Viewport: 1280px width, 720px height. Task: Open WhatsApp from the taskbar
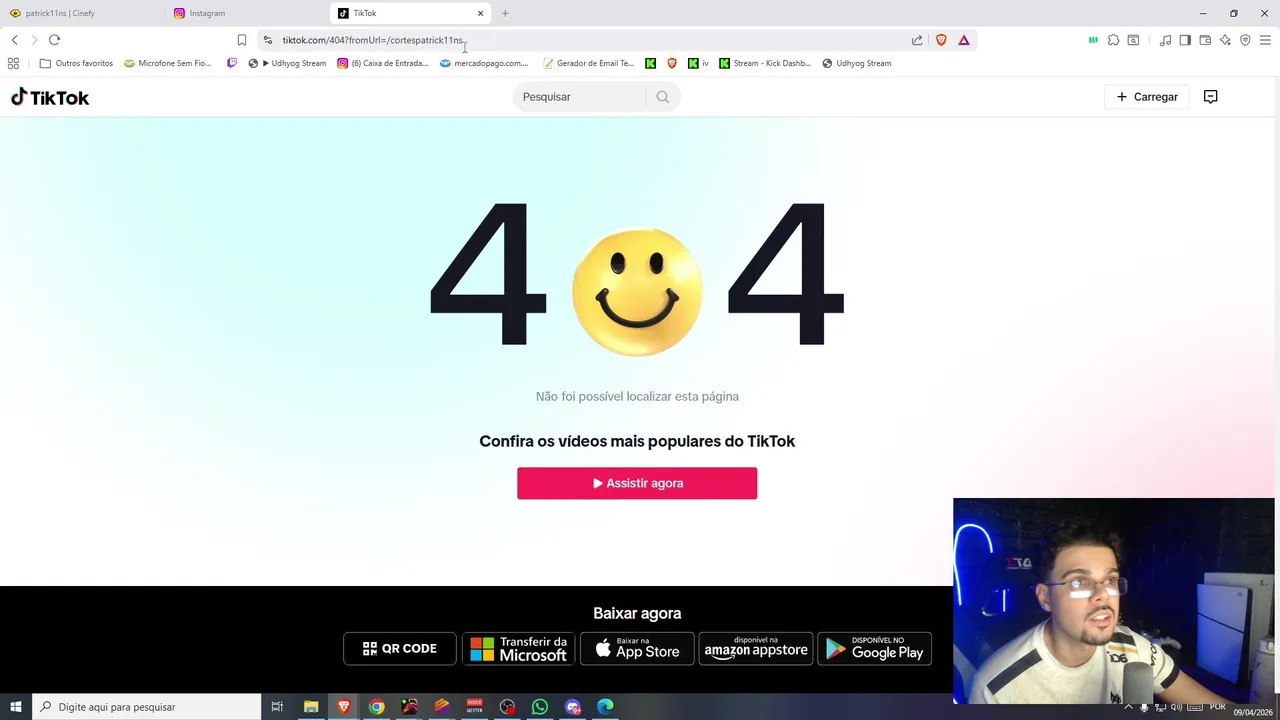540,707
